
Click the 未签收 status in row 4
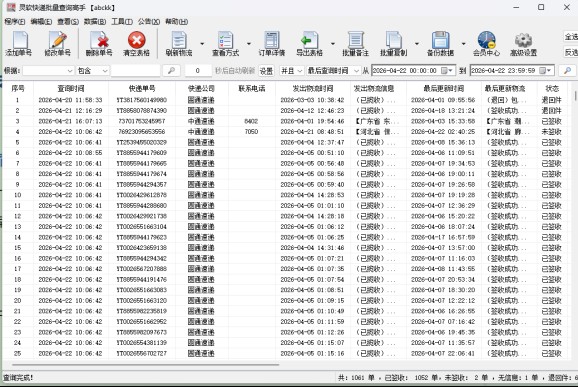coord(551,132)
